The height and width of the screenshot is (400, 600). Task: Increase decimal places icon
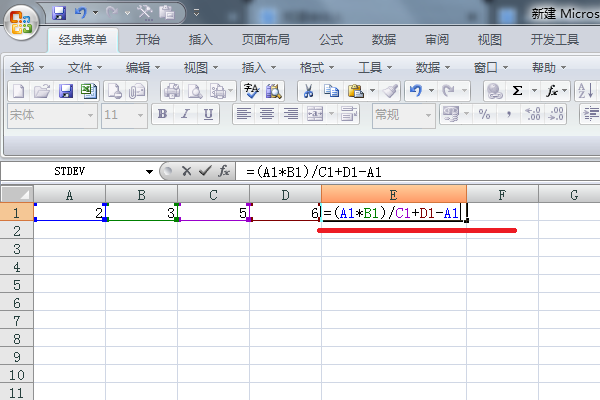[532, 114]
